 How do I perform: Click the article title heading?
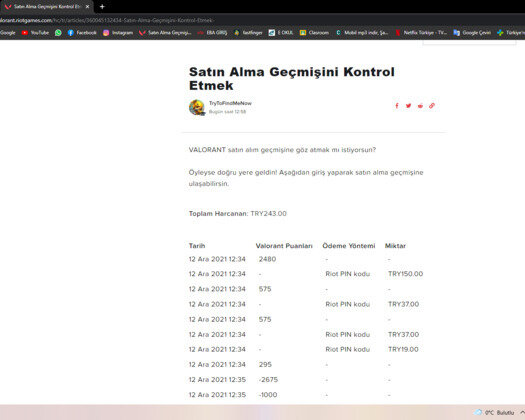tap(292, 78)
